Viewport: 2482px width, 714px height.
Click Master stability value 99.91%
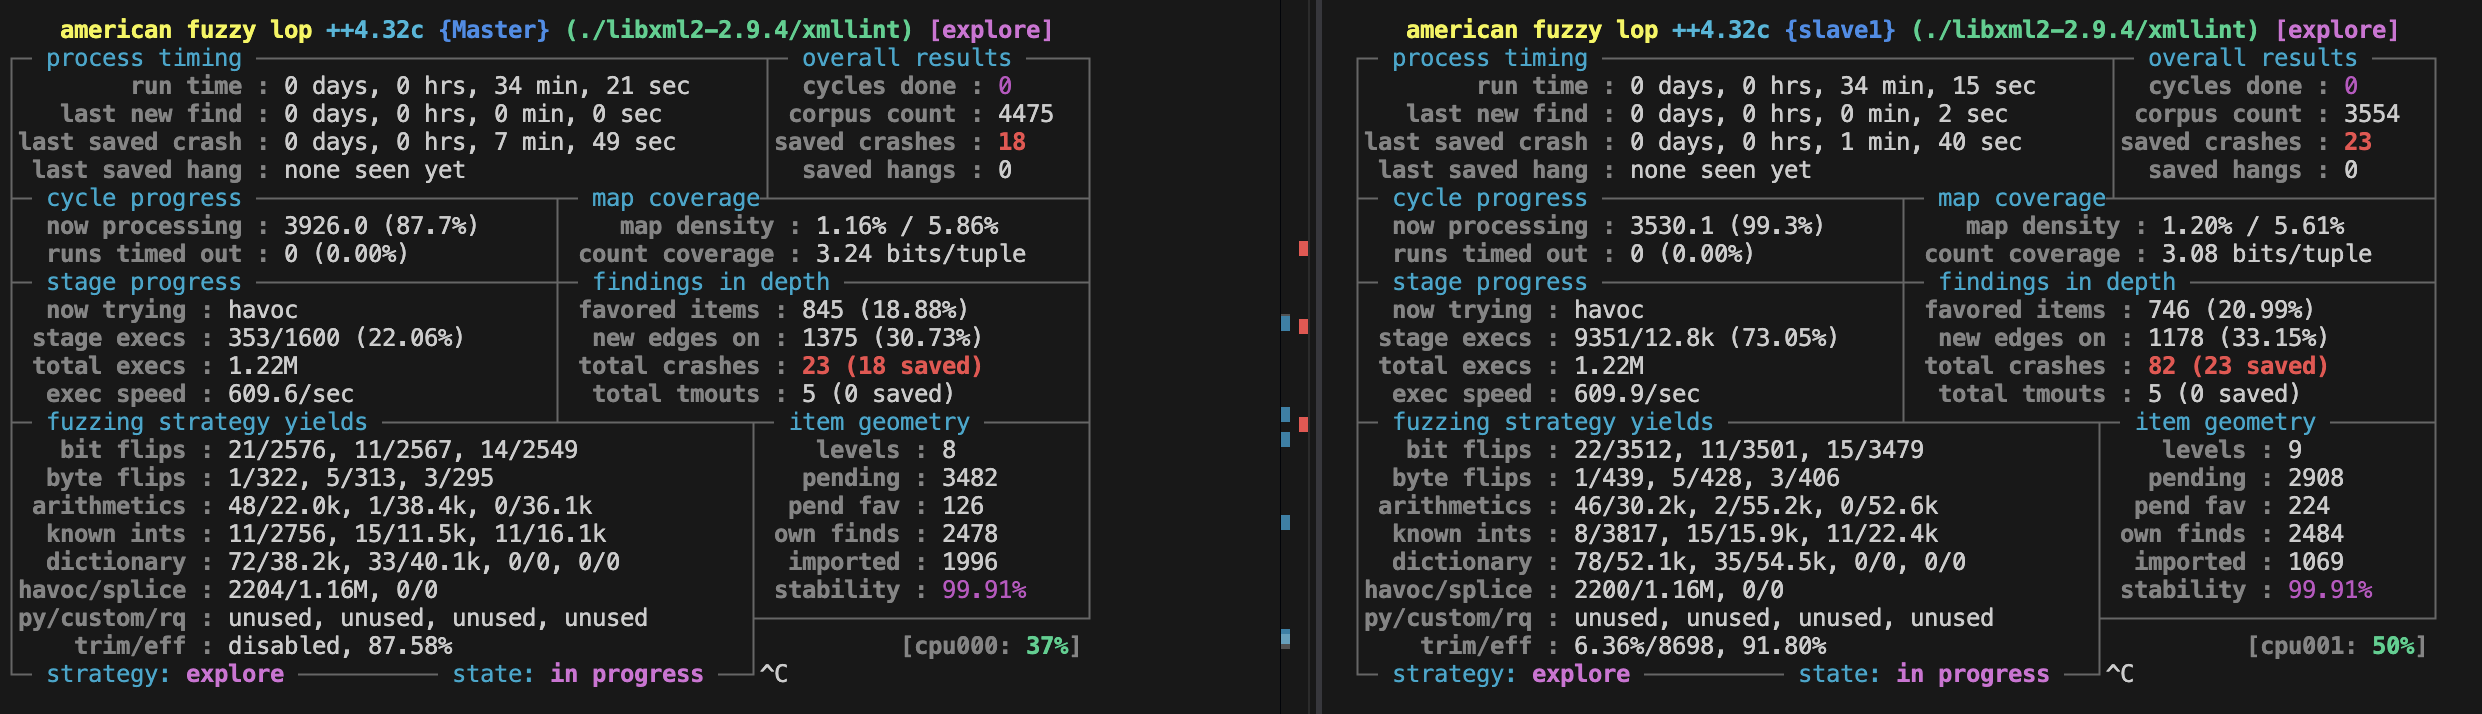[x=984, y=590]
